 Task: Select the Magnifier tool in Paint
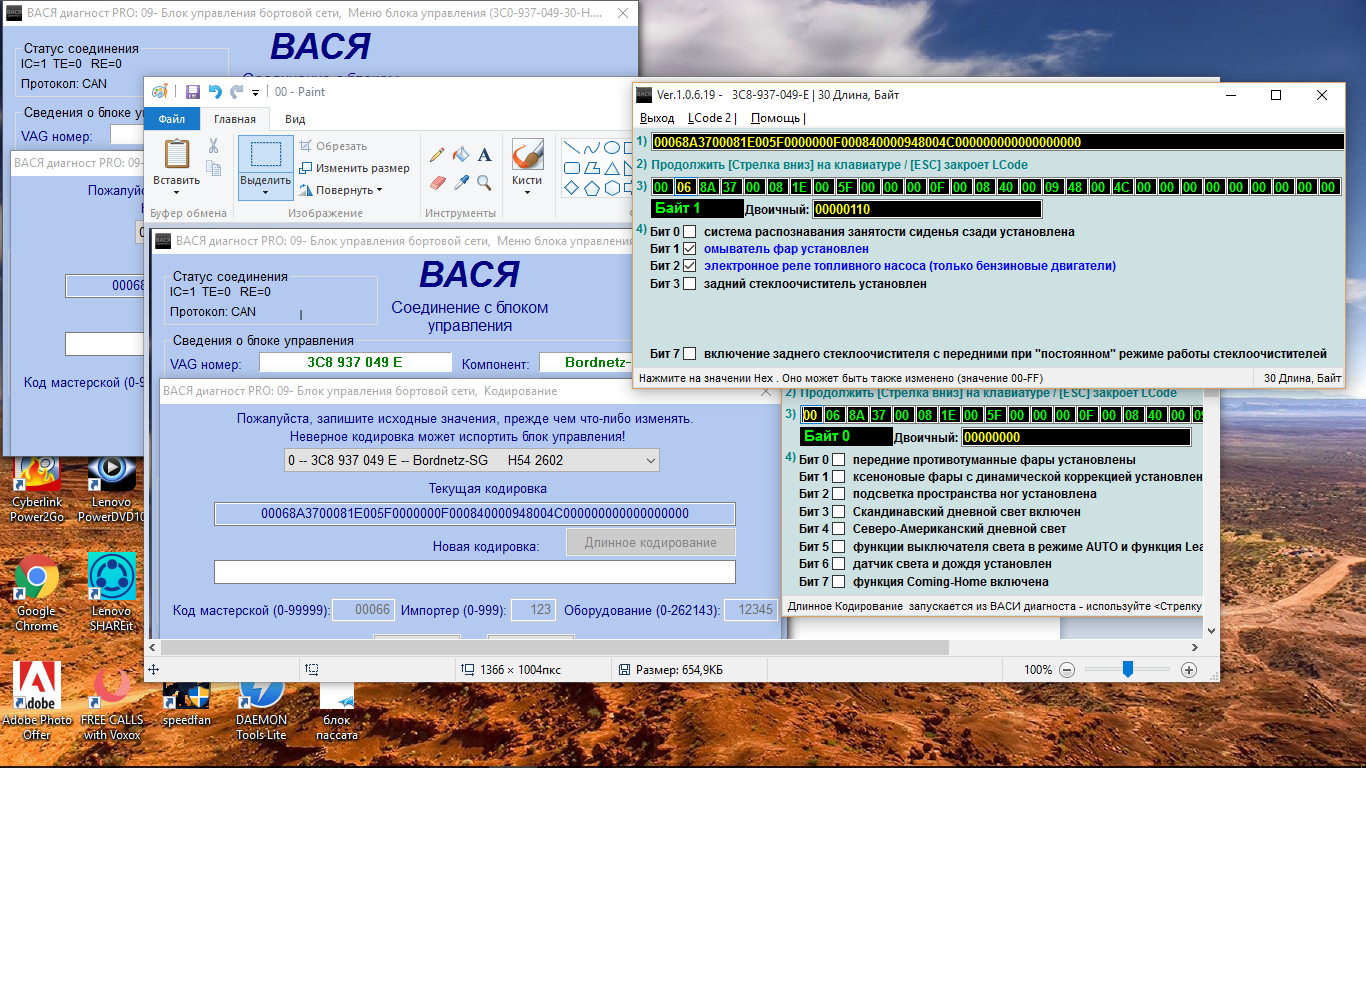(x=484, y=183)
